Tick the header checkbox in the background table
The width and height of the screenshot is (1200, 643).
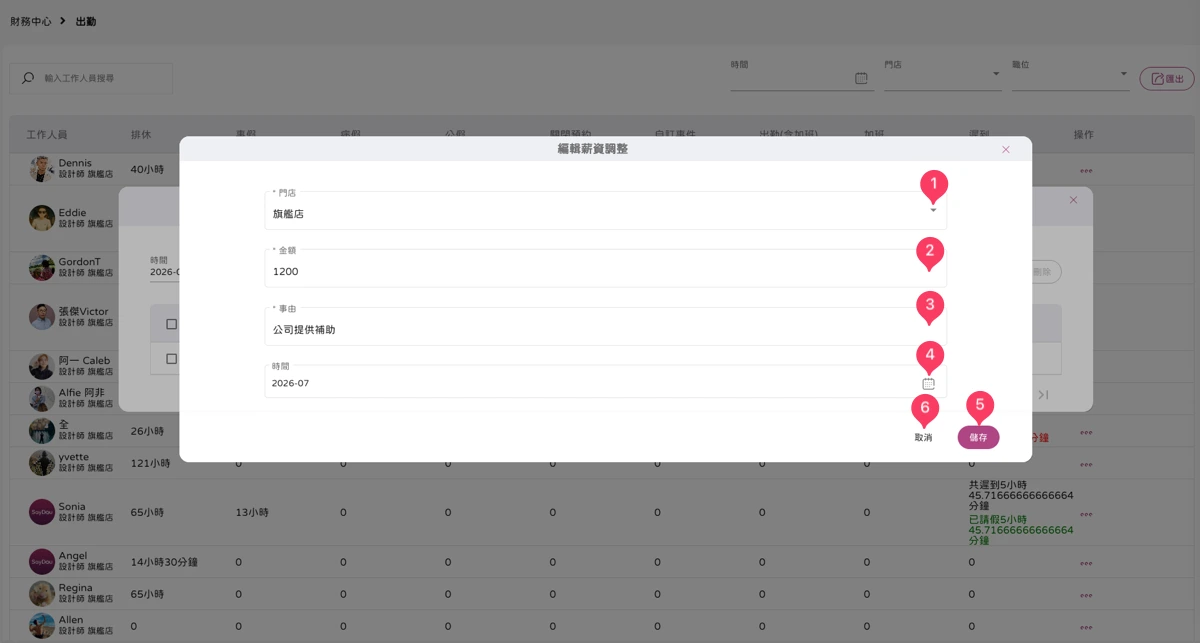[171, 324]
